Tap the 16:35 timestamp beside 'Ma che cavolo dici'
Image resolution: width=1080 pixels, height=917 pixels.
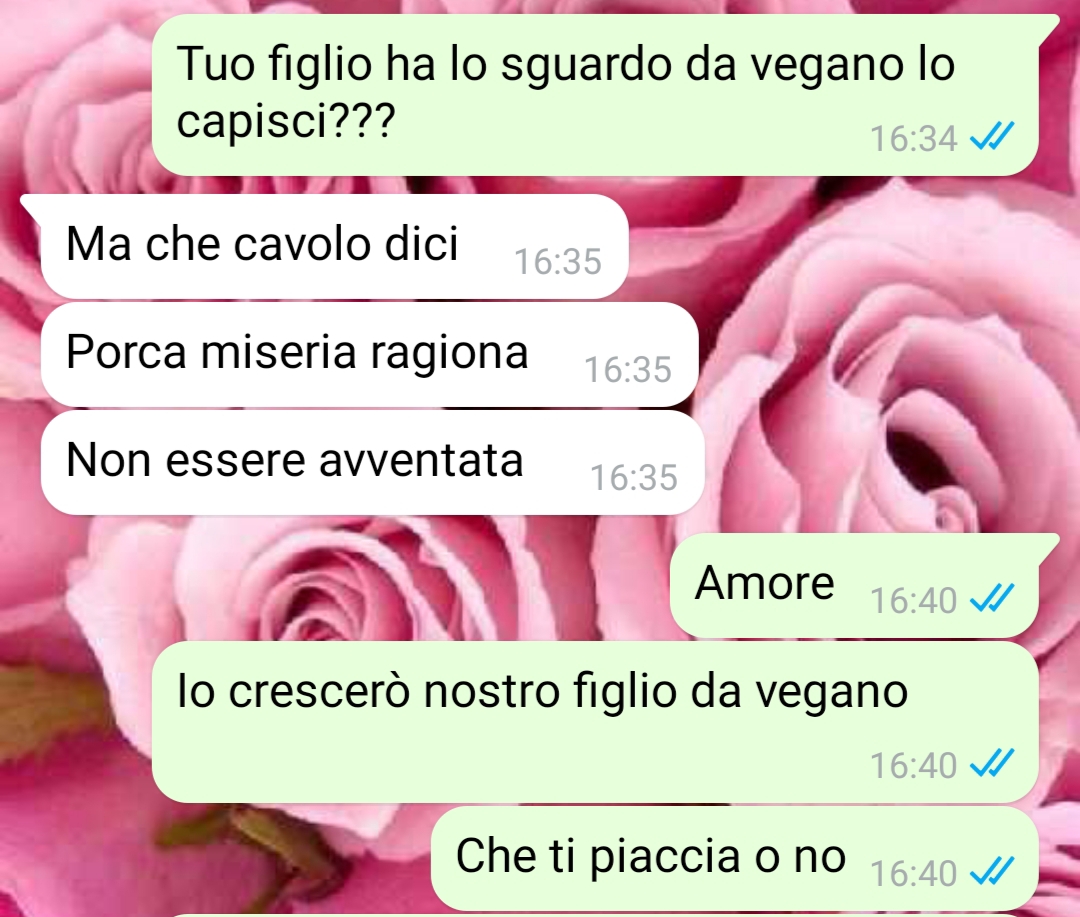point(558,262)
